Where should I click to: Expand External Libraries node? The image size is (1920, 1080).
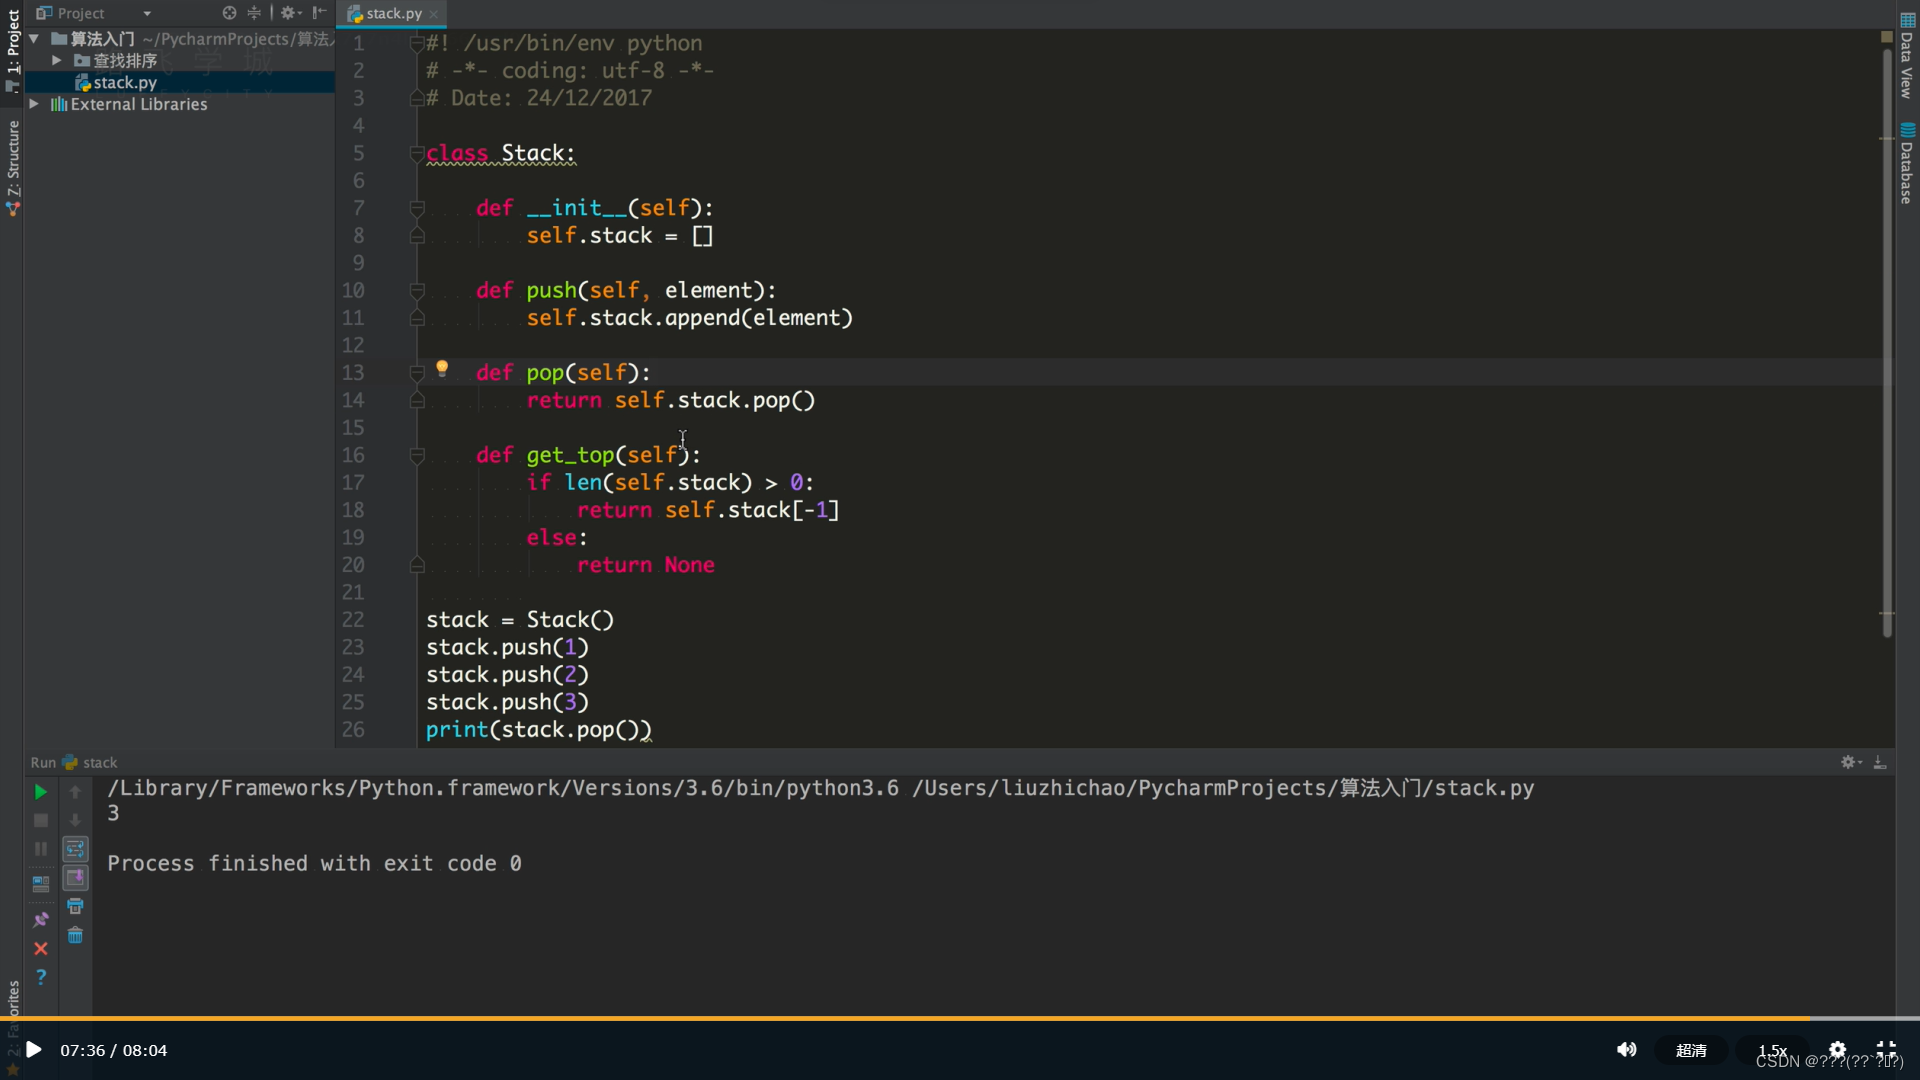tap(34, 104)
